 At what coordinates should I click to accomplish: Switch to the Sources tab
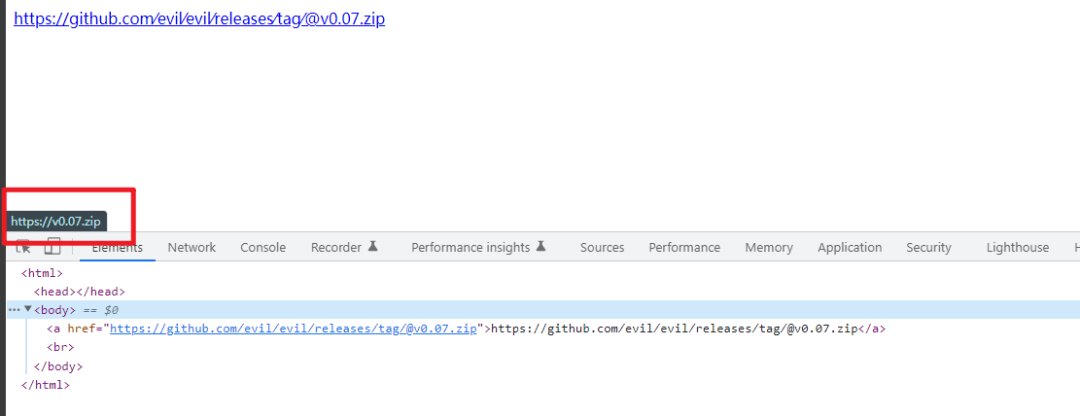click(x=602, y=248)
